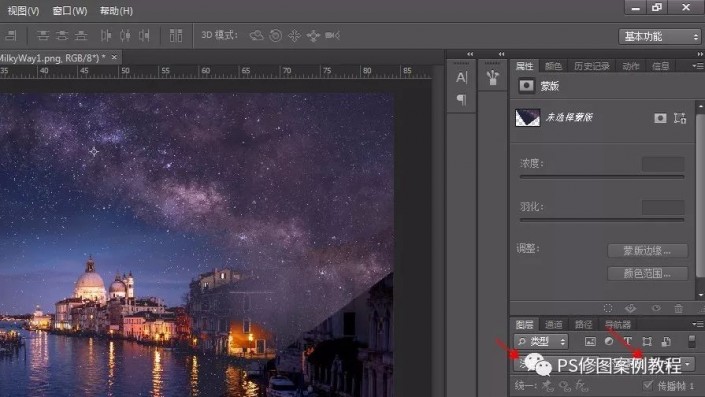Click distribute bottom edges icon

tap(81, 35)
